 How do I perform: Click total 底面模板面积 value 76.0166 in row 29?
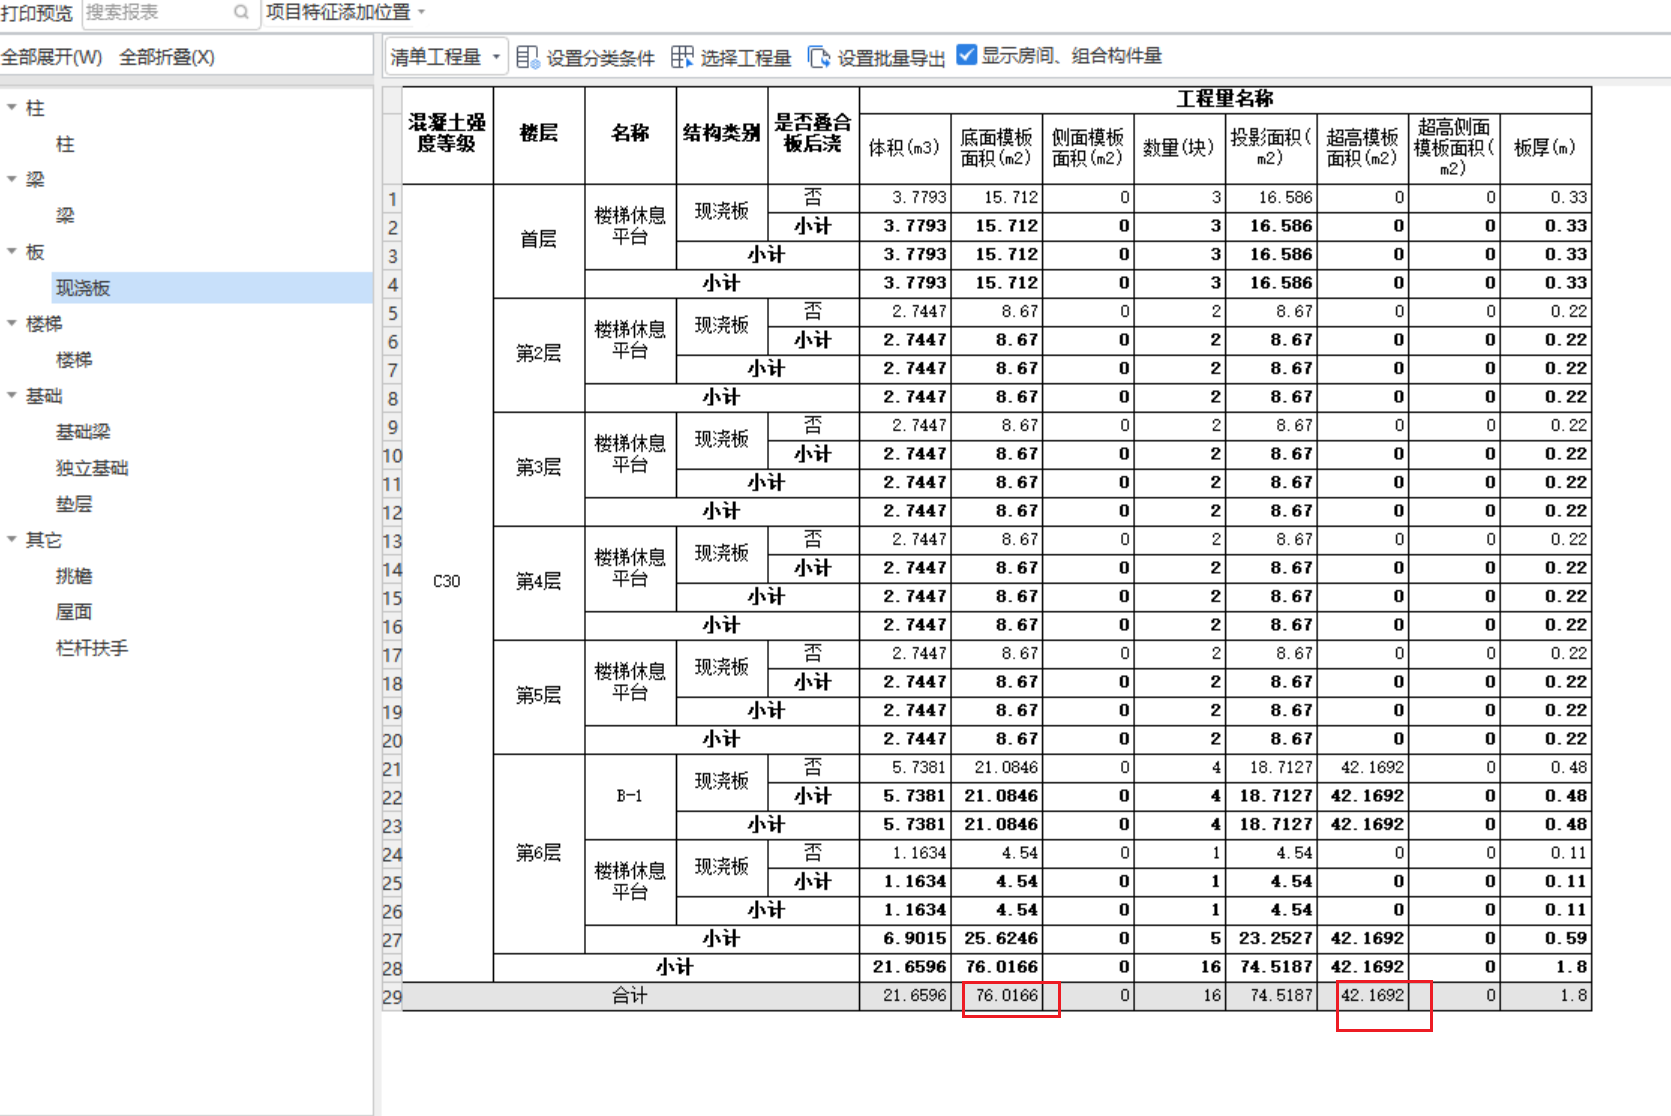coord(996,996)
